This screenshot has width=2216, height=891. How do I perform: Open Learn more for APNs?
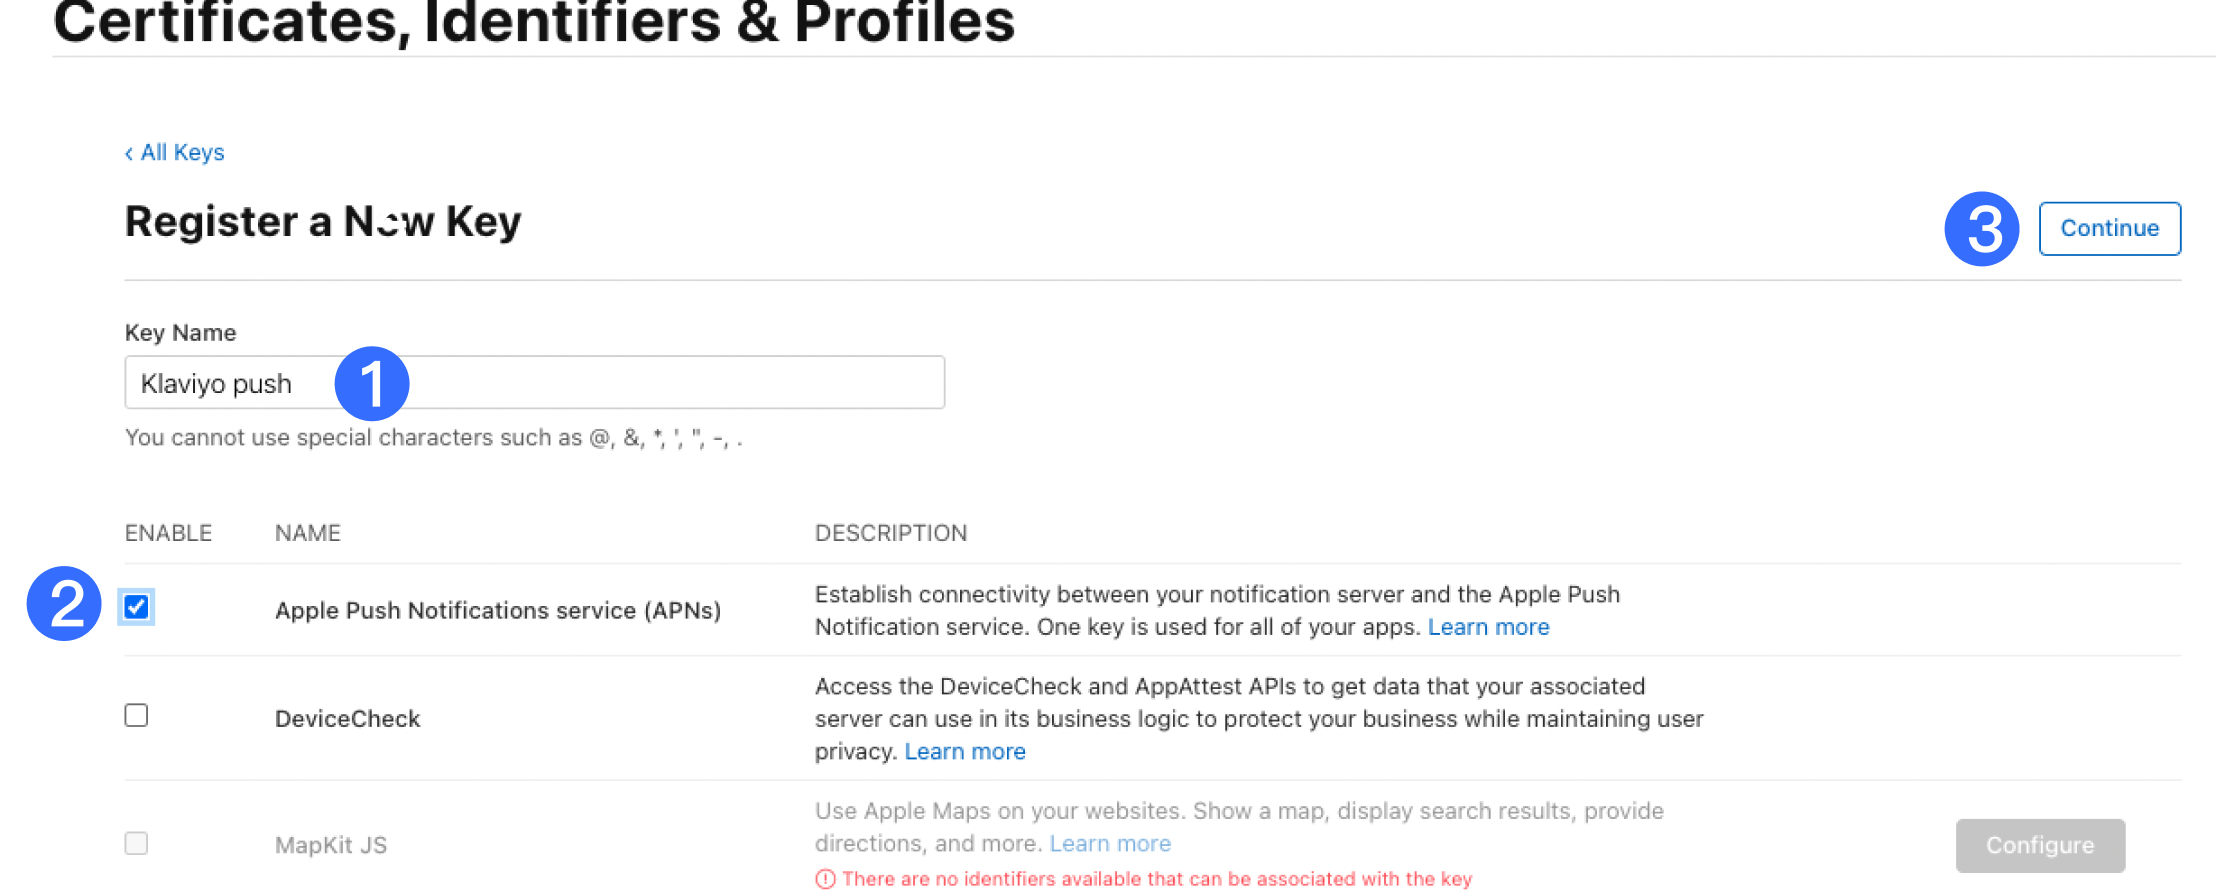pyautogui.click(x=1488, y=627)
